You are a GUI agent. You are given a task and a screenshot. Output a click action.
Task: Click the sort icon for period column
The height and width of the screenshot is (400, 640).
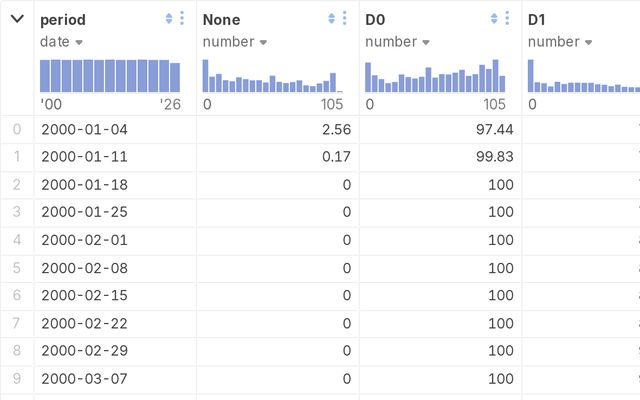click(168, 19)
